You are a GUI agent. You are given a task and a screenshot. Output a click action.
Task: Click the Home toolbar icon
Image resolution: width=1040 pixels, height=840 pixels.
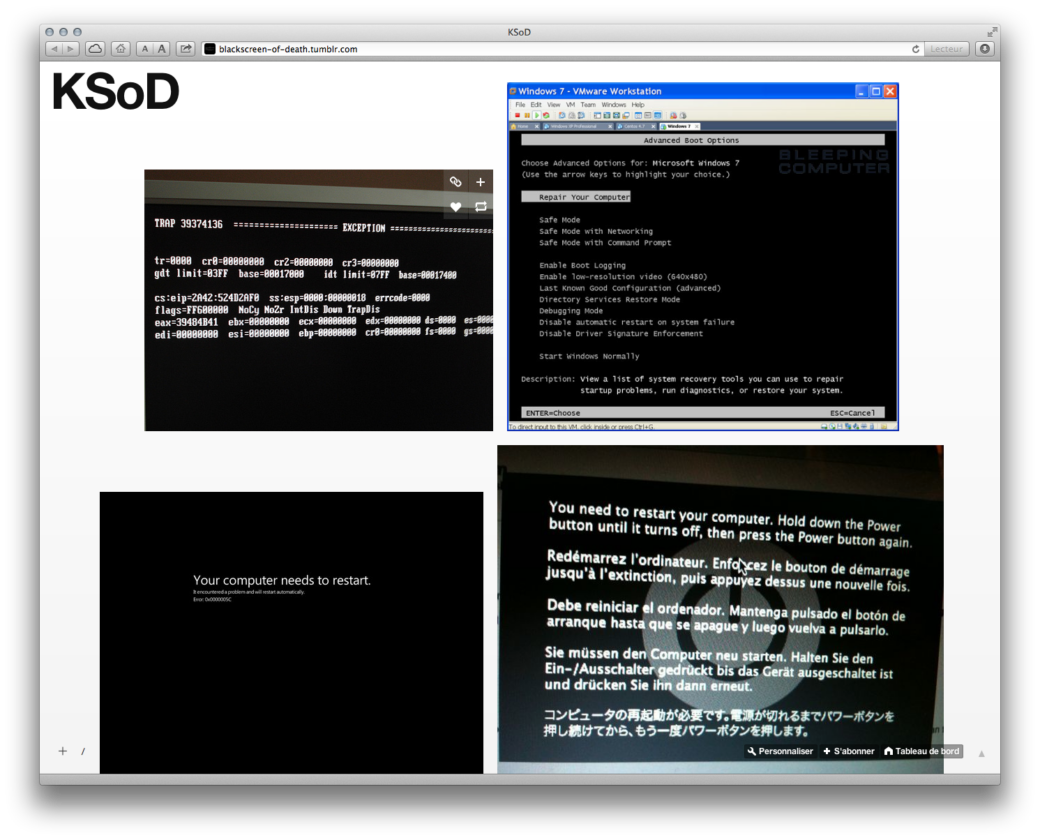point(120,49)
